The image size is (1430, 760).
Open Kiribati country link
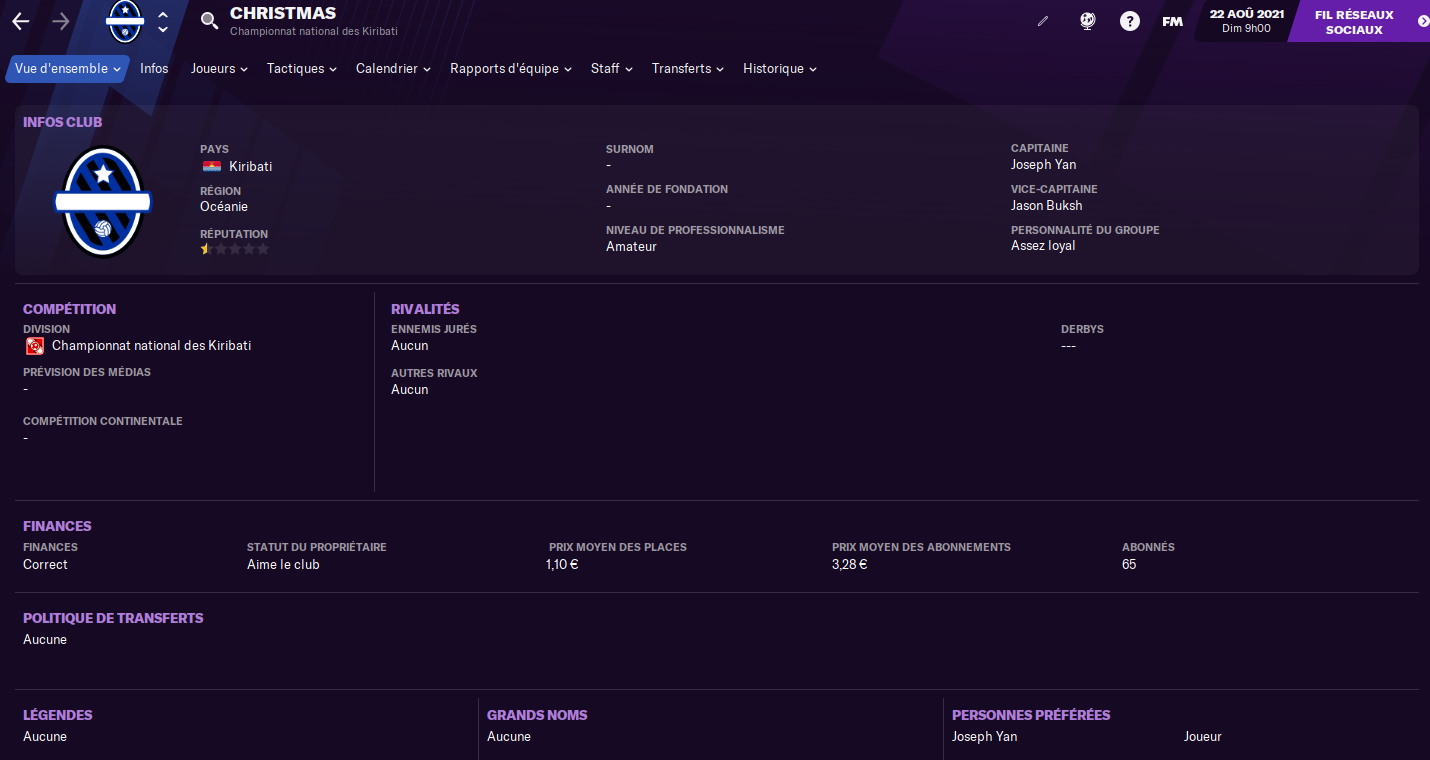[250, 166]
